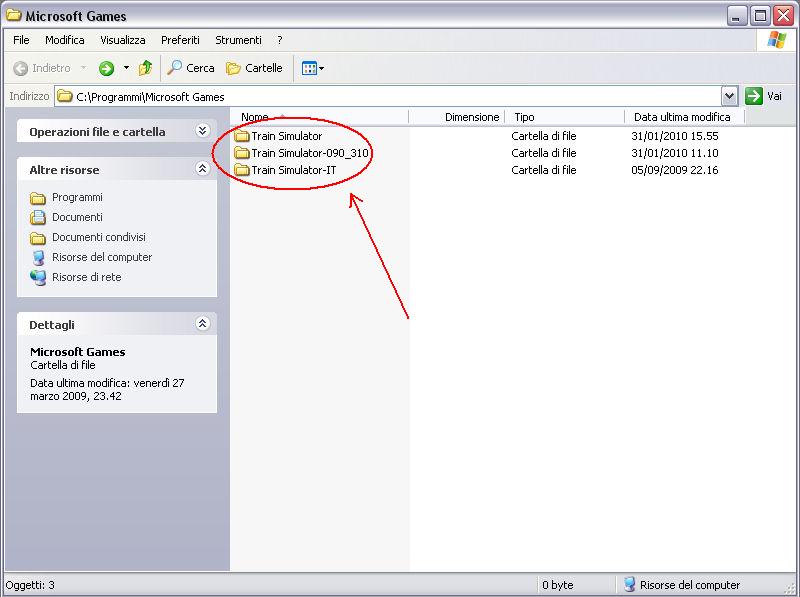800x597 pixels.
Task: Close the Microsoft Games window
Action: coord(784,16)
